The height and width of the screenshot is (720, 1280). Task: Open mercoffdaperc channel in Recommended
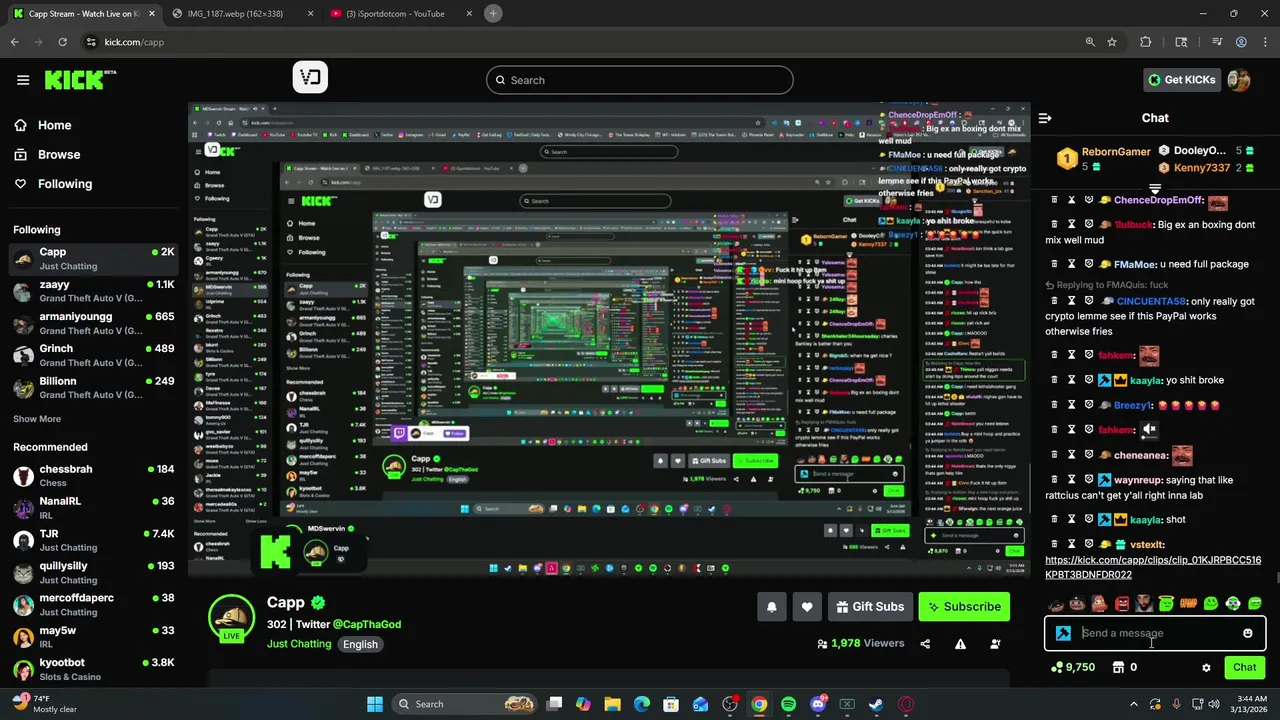93,604
